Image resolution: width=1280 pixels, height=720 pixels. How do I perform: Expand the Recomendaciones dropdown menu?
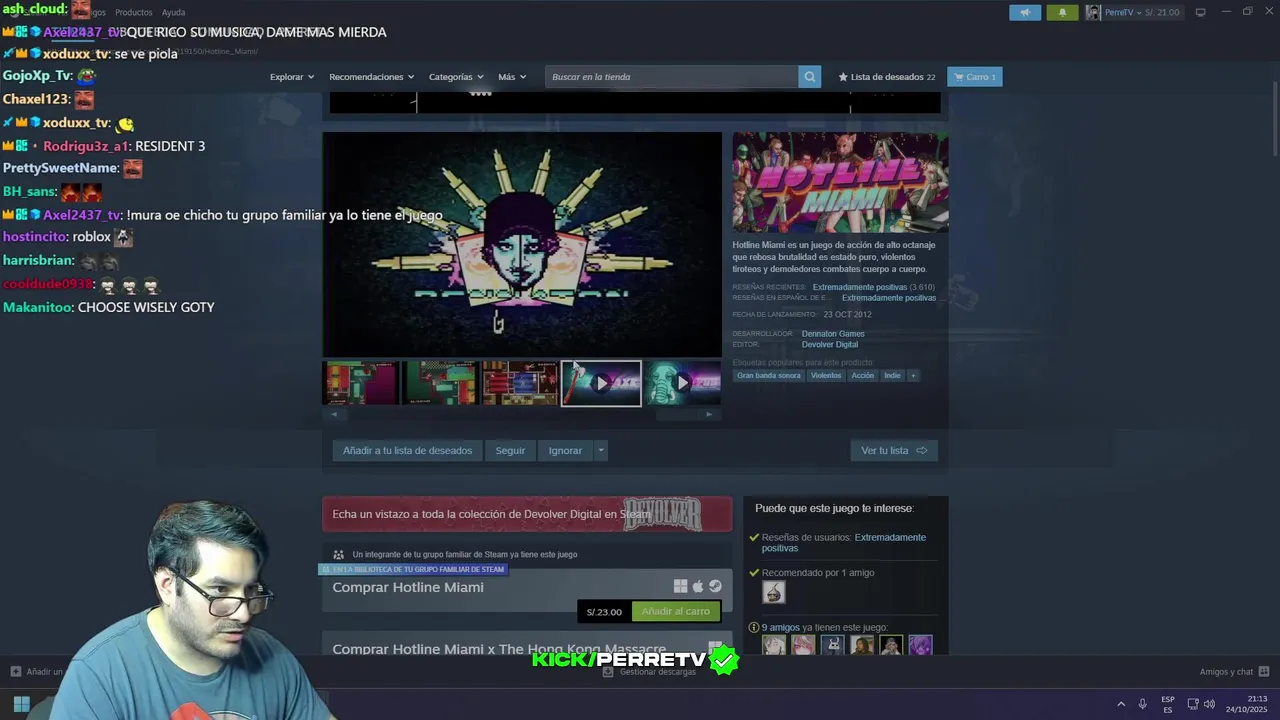[372, 77]
